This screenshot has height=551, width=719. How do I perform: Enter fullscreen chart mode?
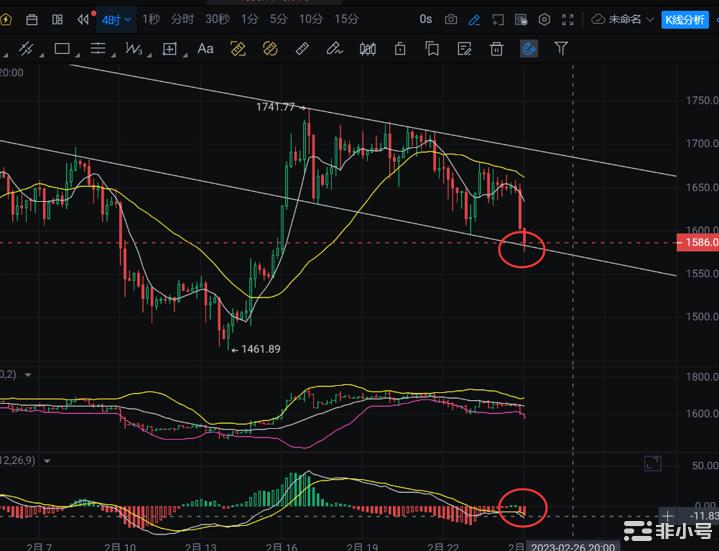[x=568, y=19]
